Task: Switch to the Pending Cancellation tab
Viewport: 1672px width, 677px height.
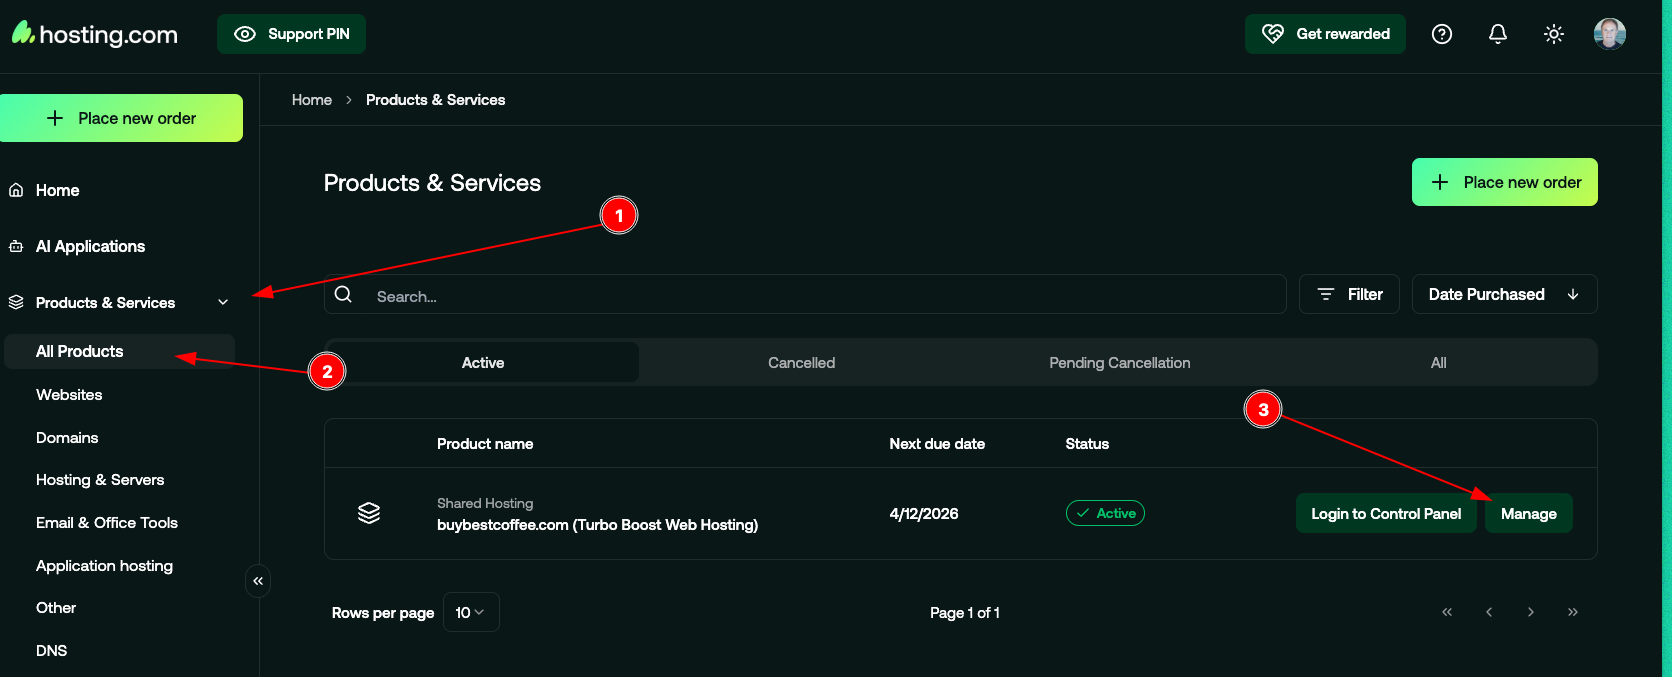Action: click(x=1119, y=363)
